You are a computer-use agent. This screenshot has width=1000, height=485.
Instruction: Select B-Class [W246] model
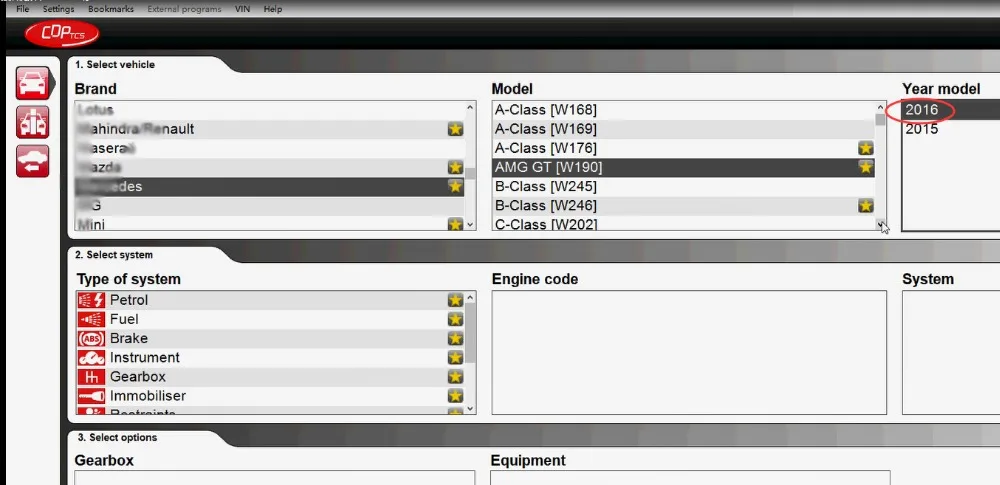click(x=684, y=205)
